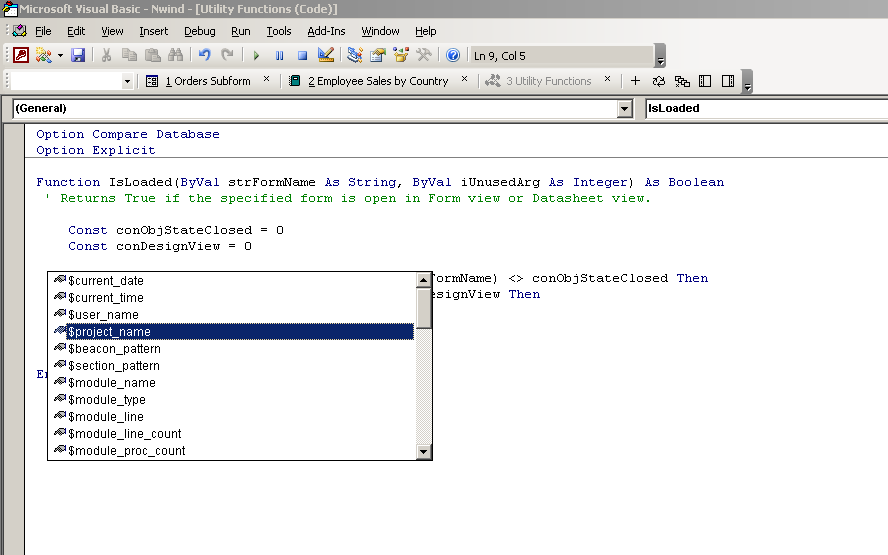The height and width of the screenshot is (555, 888).
Task: Open the Tools menu
Action: 279,31
